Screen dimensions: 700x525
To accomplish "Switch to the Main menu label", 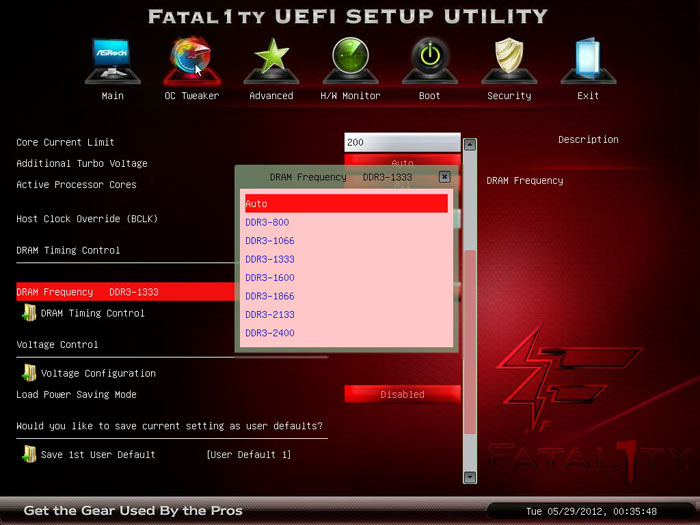I will coord(112,96).
